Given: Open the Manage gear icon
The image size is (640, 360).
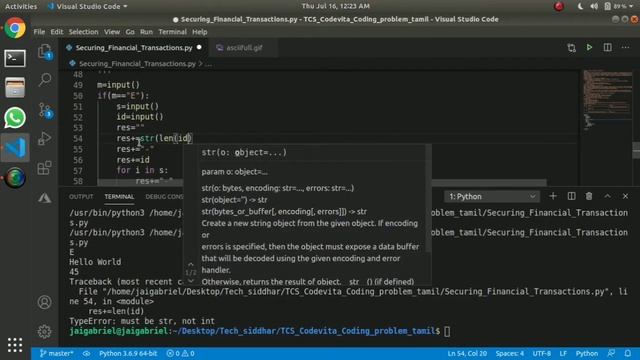Looking at the screenshot, I should coord(44,331).
